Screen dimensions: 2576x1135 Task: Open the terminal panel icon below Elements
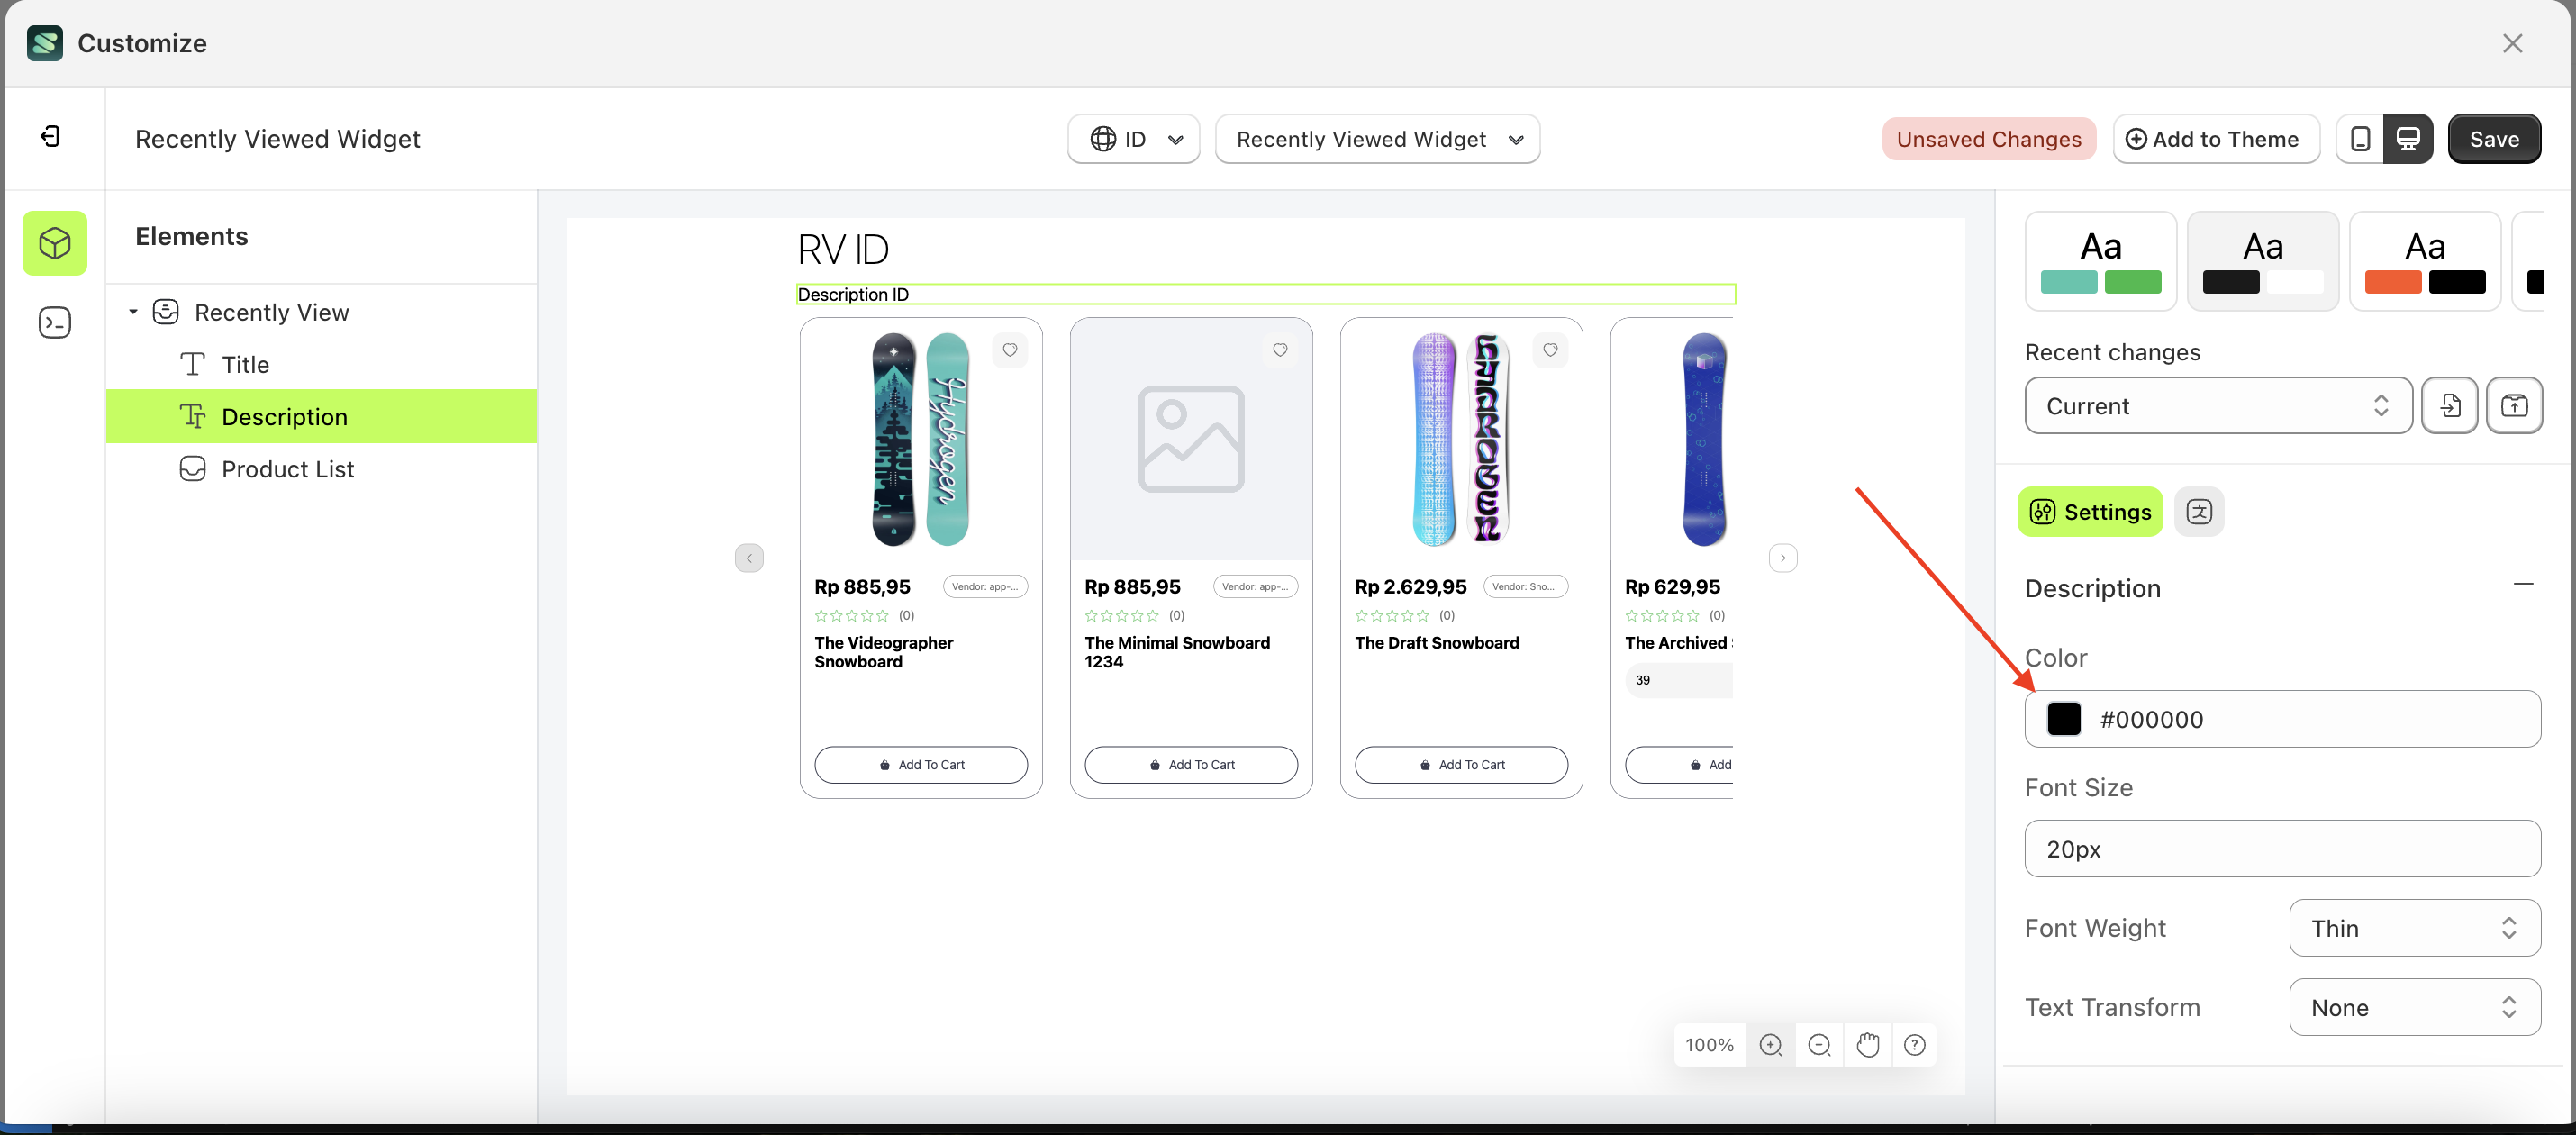coord(54,322)
